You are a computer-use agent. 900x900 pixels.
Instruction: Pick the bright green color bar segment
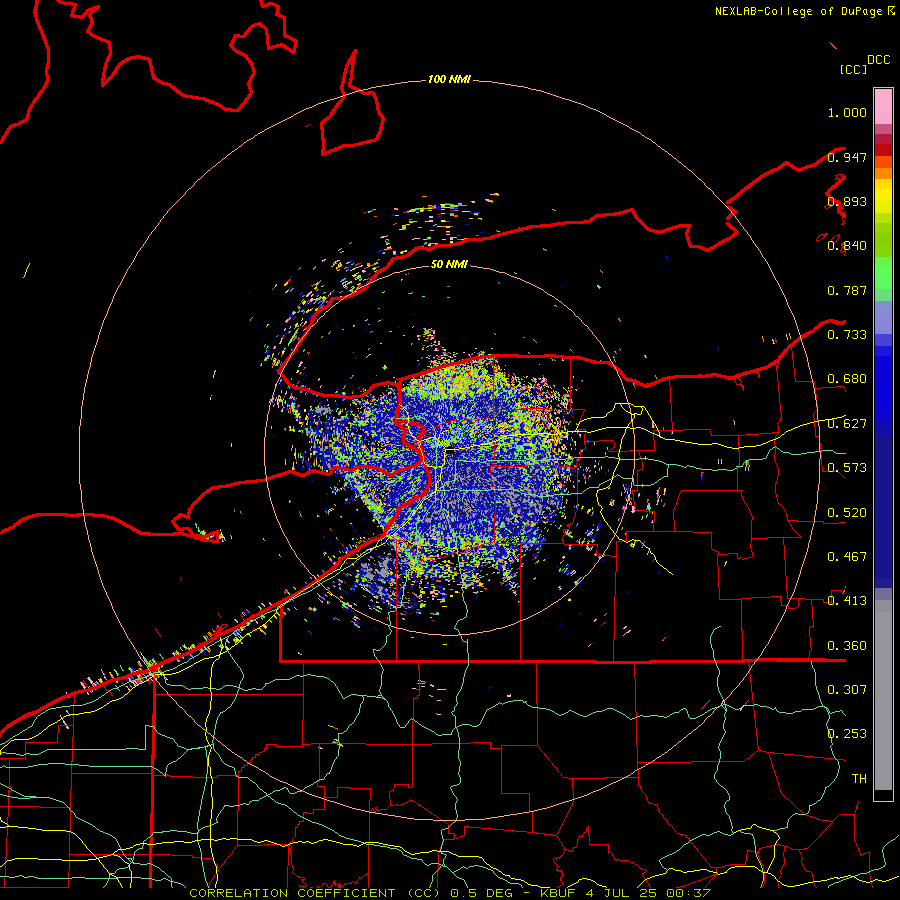pyautogui.click(x=883, y=273)
